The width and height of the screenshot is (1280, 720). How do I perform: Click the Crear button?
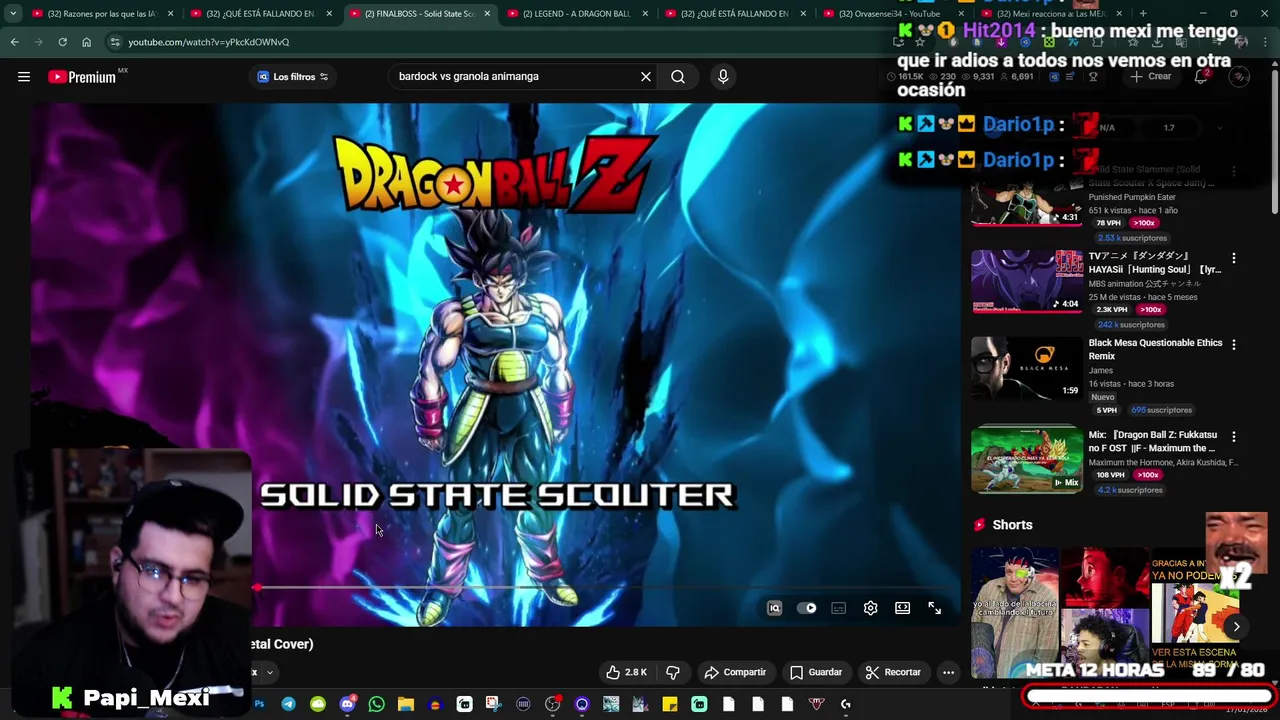[x=1152, y=77]
